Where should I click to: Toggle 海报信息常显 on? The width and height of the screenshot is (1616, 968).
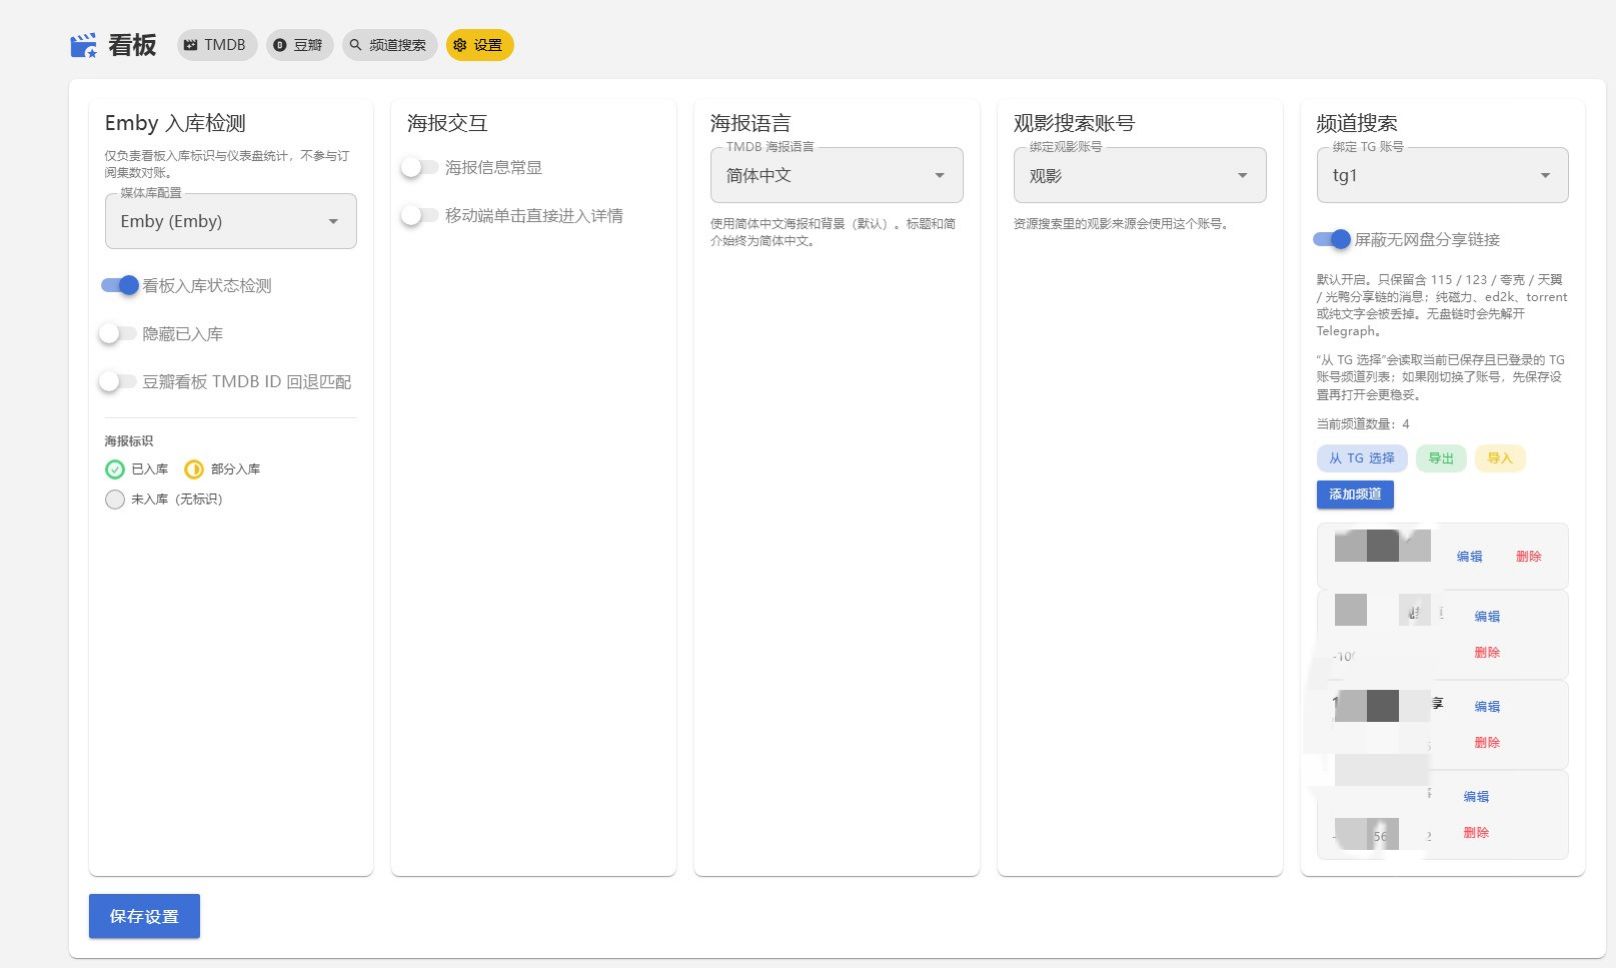[x=420, y=168]
